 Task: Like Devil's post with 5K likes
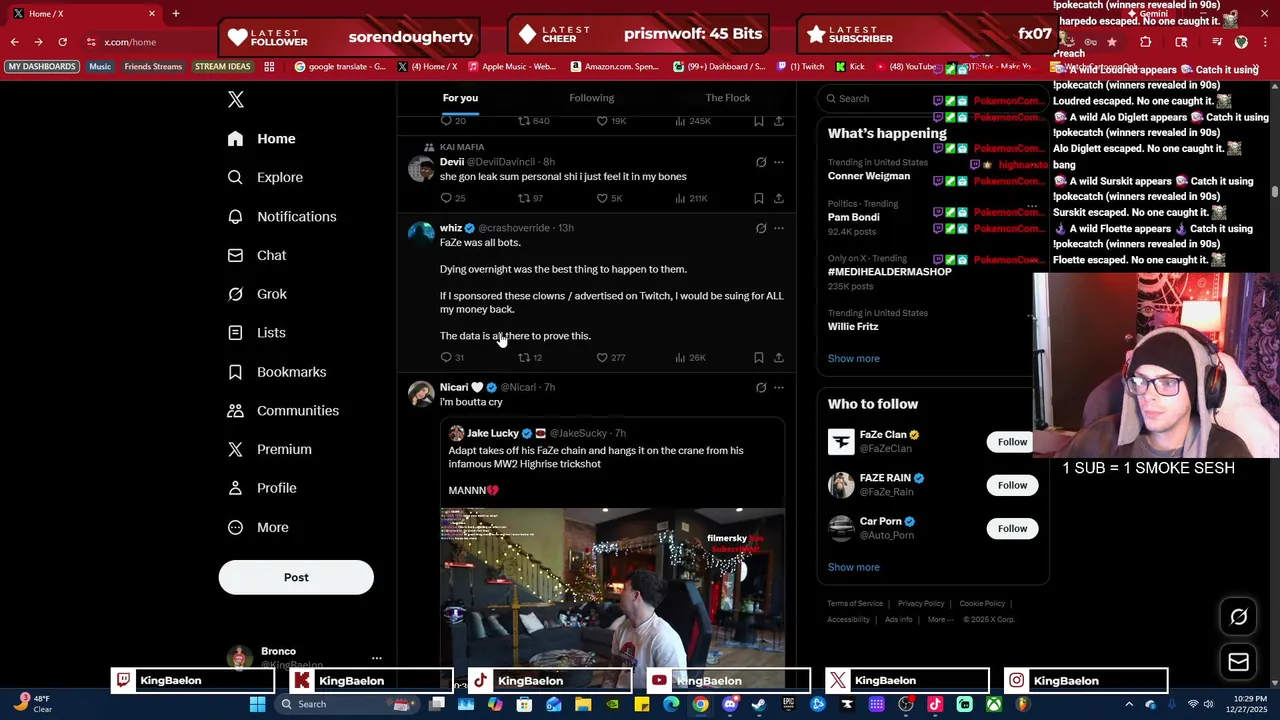609,198
